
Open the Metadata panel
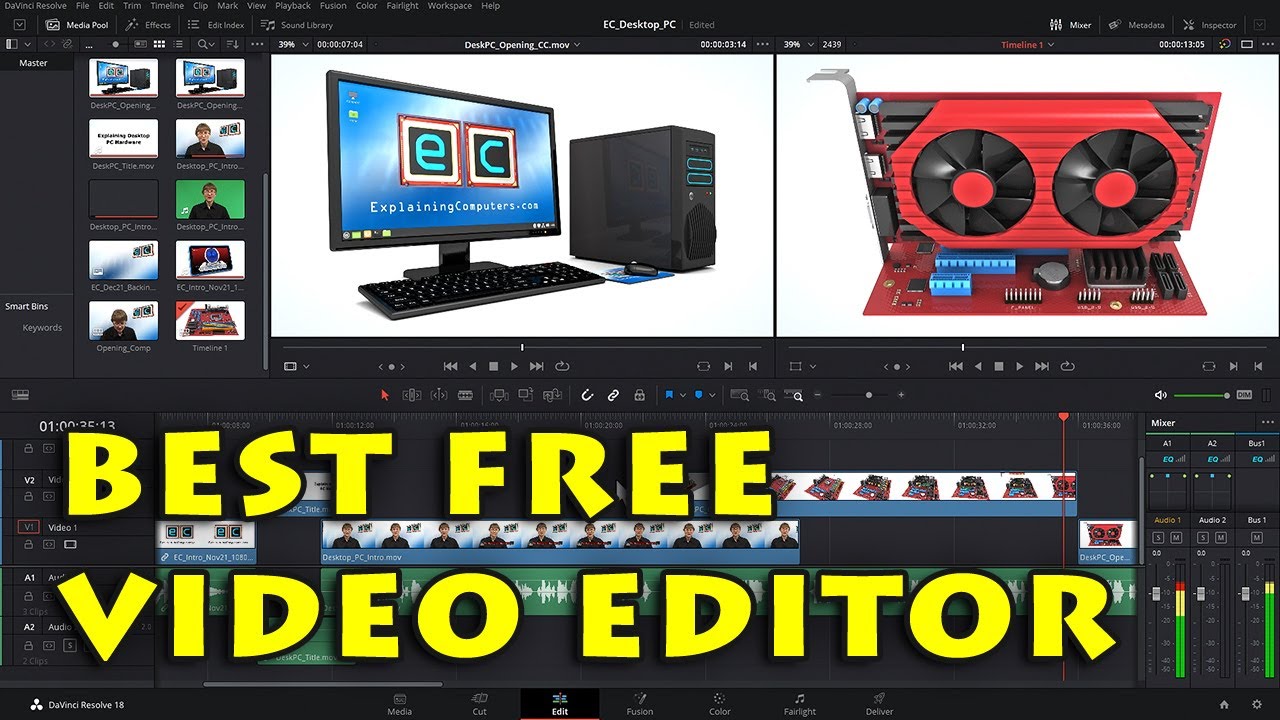[1136, 24]
